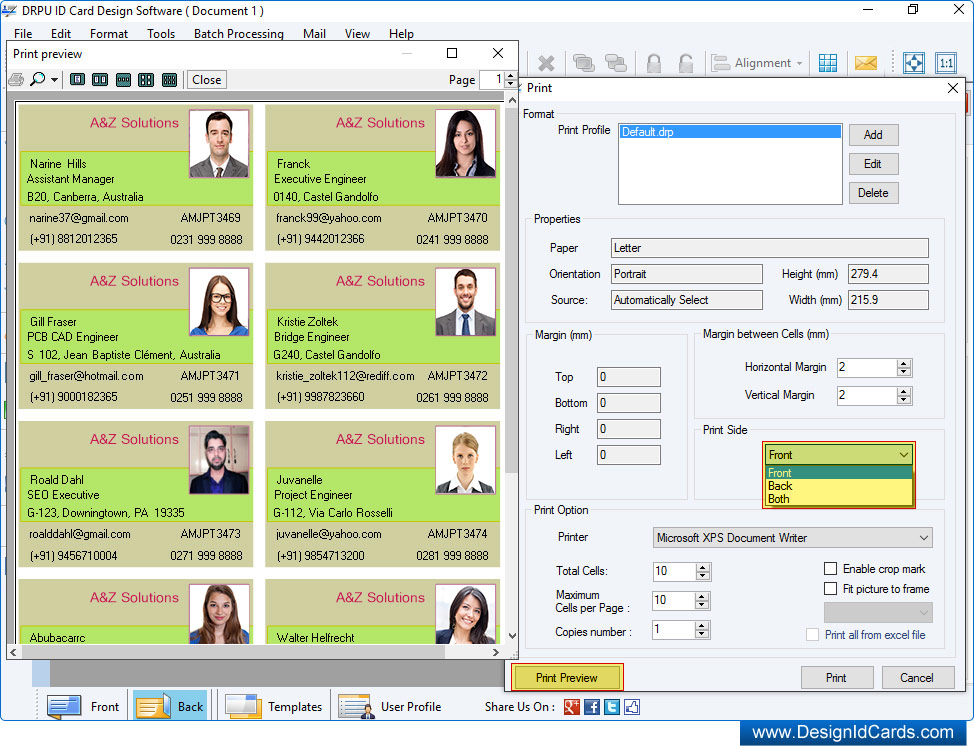This screenshot has width=974, height=746.
Task: Open the Format menu
Action: pyautogui.click(x=109, y=34)
